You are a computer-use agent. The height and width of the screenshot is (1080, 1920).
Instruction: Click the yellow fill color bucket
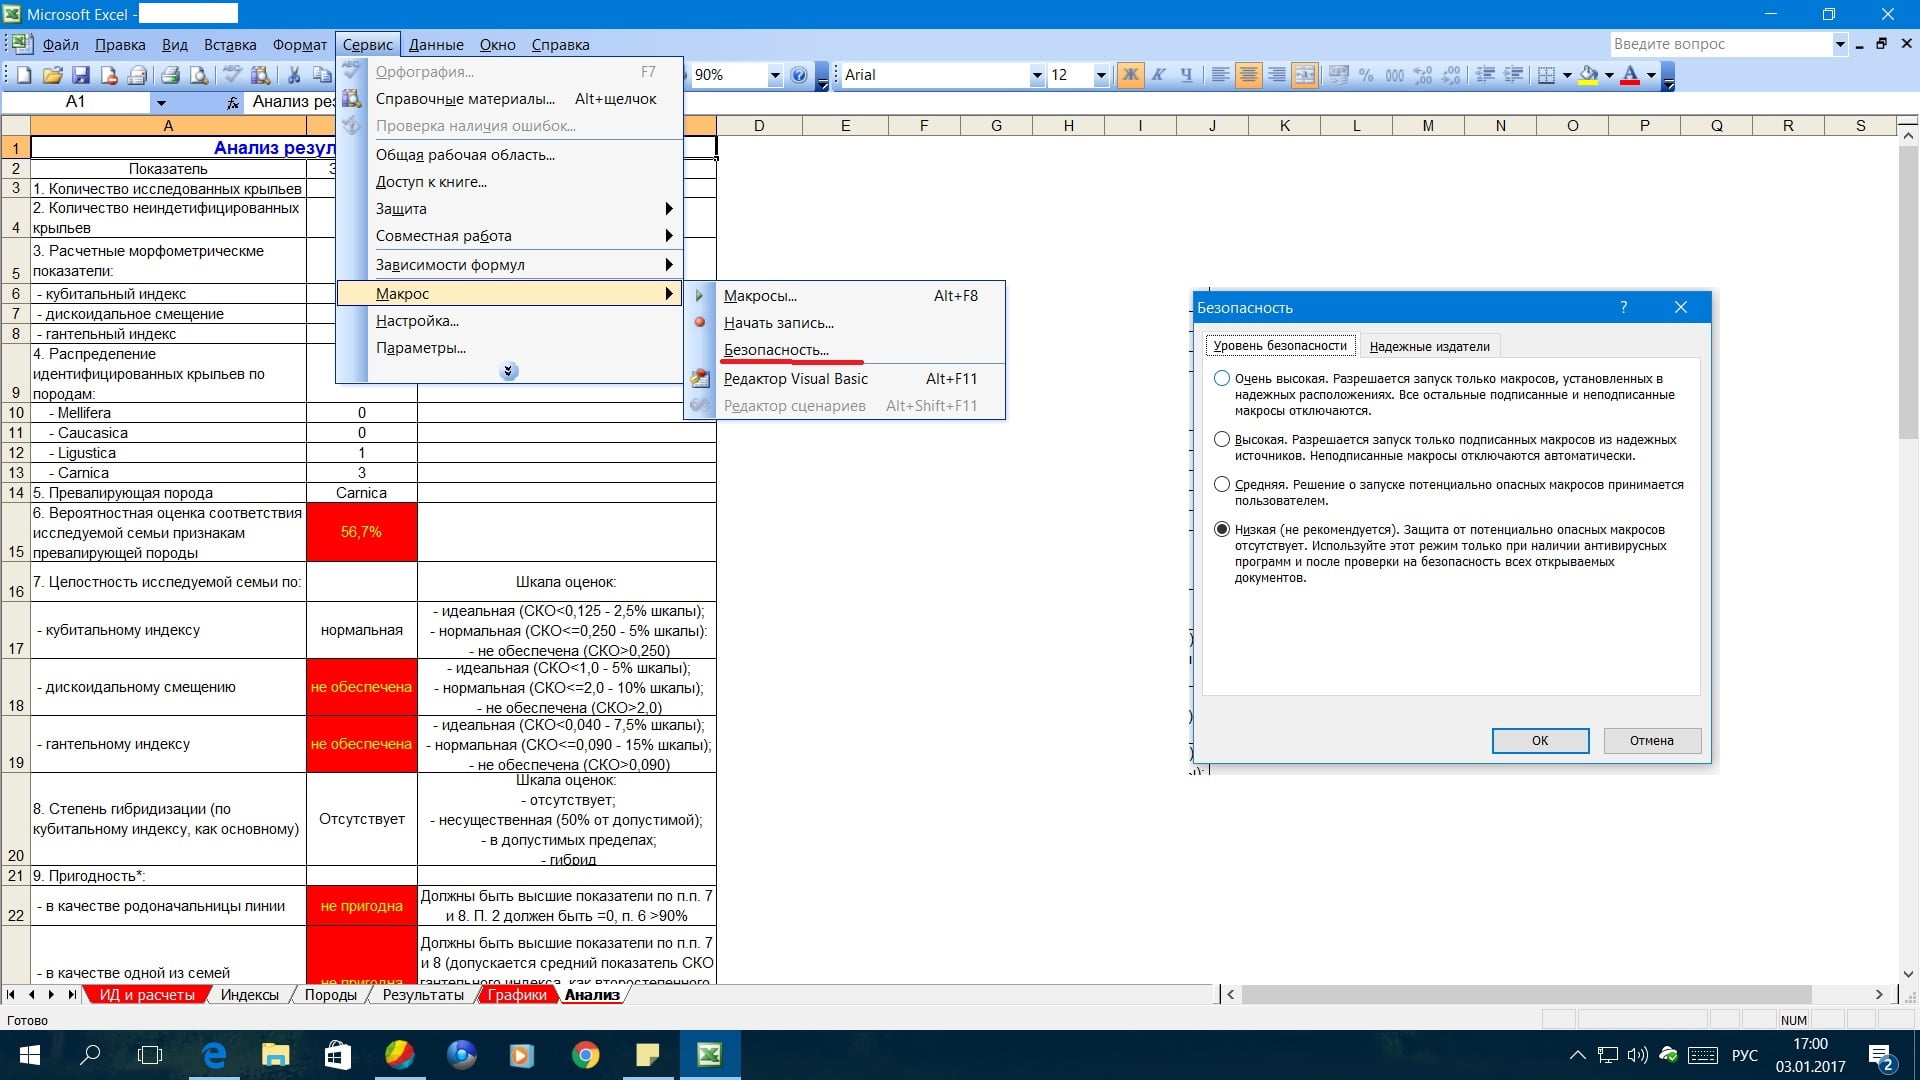point(1588,75)
